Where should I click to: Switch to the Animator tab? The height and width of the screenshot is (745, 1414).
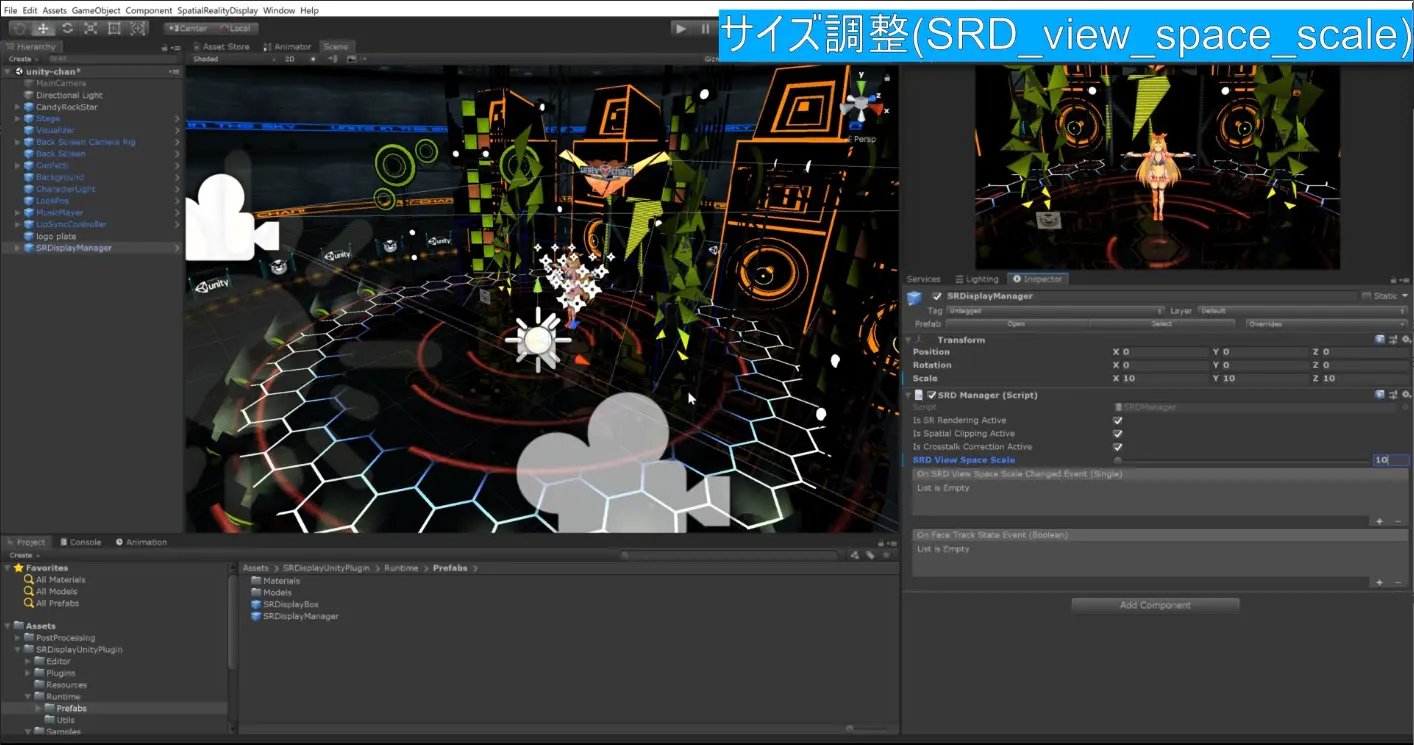tap(287, 46)
